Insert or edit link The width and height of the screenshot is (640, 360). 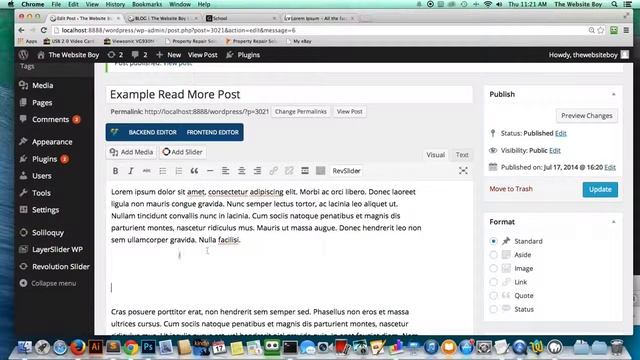click(x=273, y=171)
